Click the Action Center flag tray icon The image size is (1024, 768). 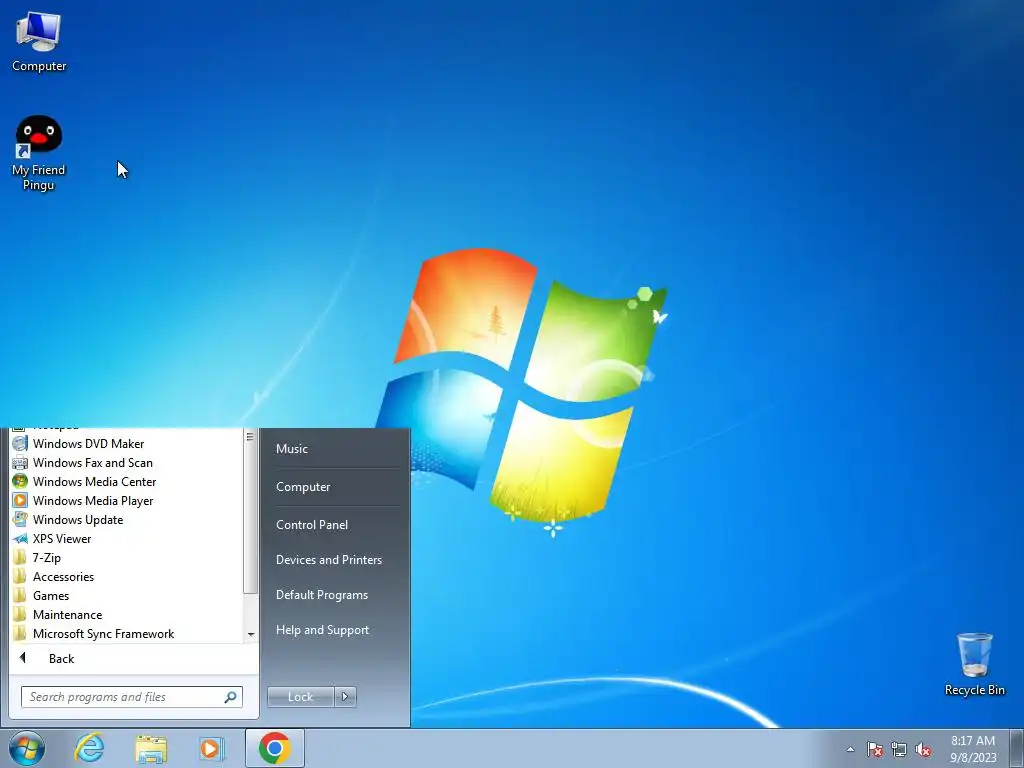(x=874, y=749)
